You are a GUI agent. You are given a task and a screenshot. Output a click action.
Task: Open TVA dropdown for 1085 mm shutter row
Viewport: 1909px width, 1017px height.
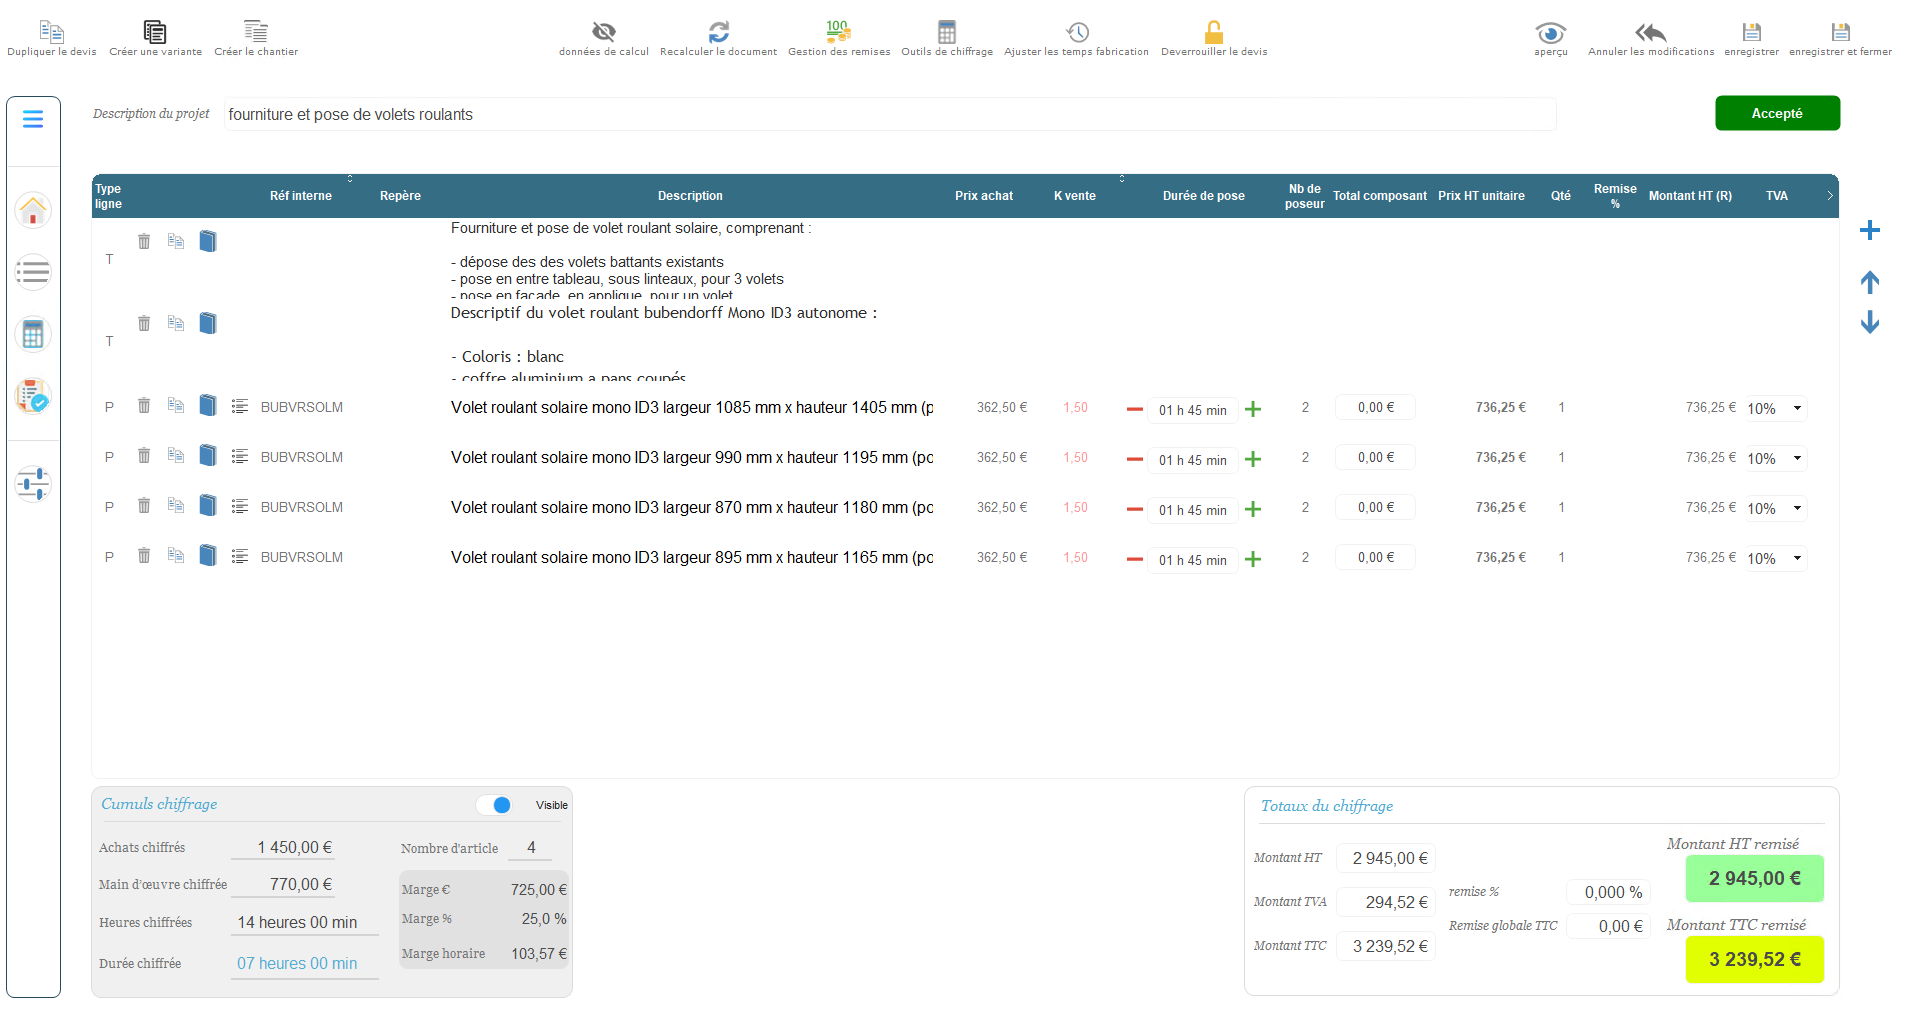point(1776,408)
